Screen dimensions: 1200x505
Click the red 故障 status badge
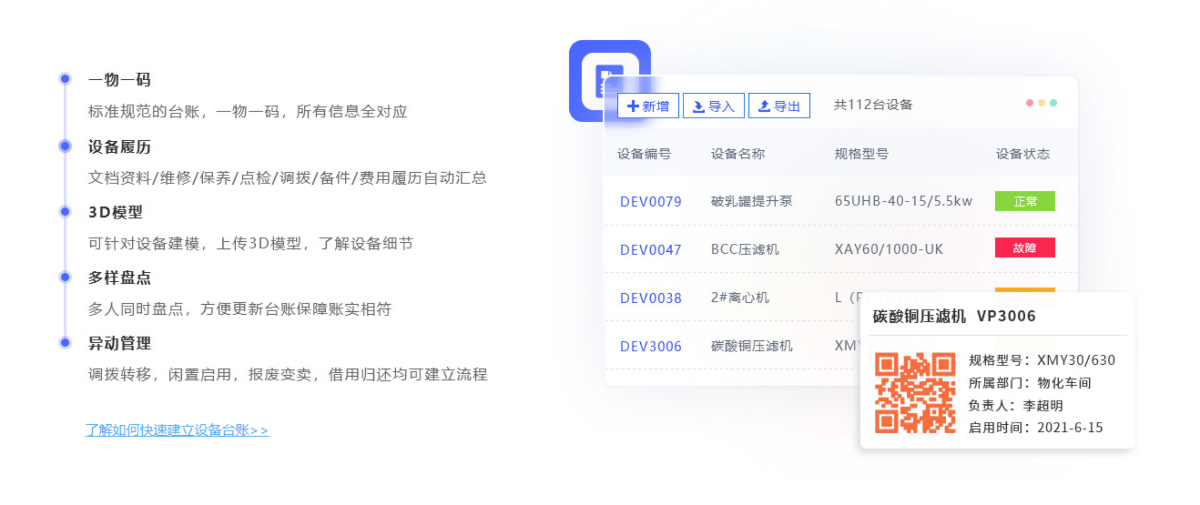click(x=1024, y=248)
